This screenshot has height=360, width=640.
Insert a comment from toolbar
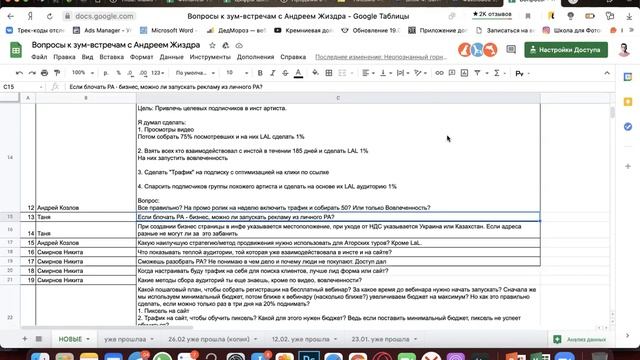pos(452,73)
